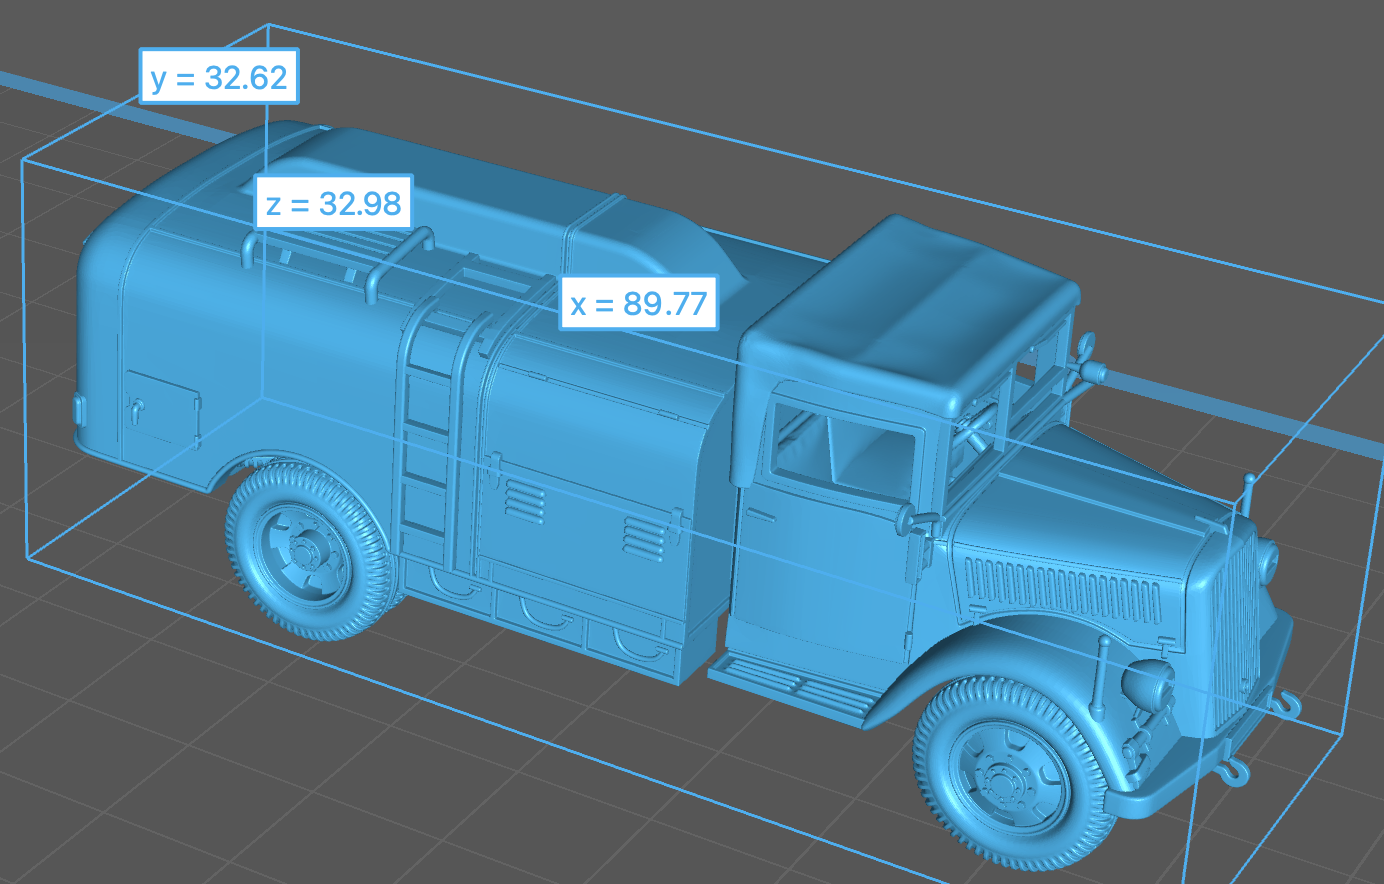
Task: Click the small hatch door at tank rear
Action: pos(162,408)
